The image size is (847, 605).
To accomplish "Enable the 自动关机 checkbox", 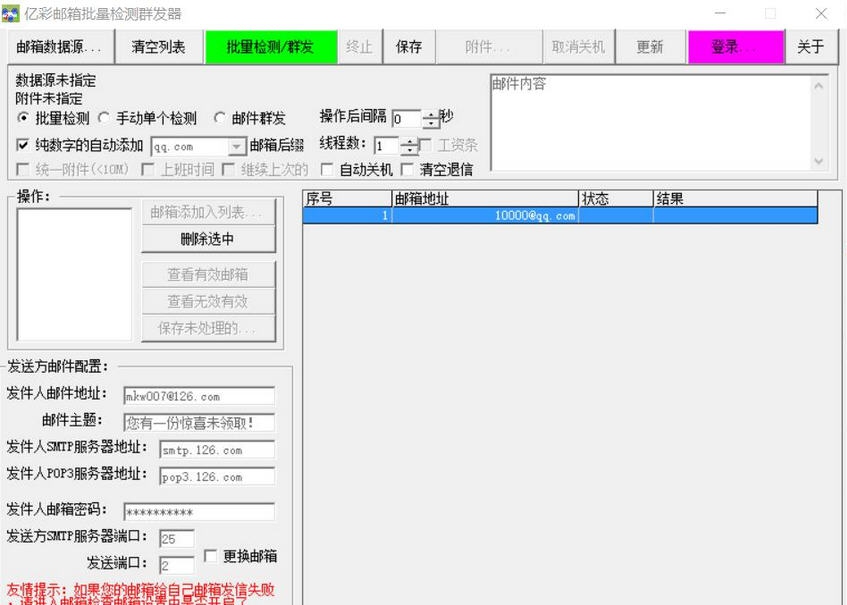I will coord(327,167).
